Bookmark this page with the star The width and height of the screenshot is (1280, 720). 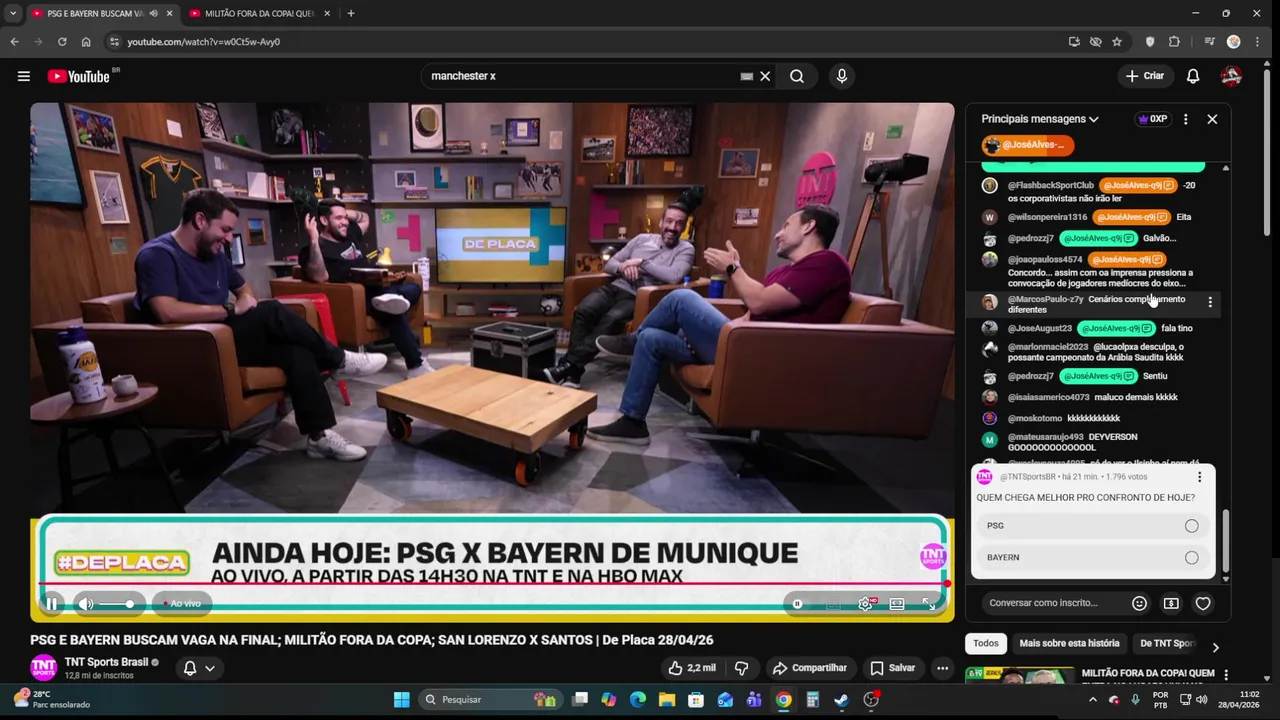coord(1117,42)
